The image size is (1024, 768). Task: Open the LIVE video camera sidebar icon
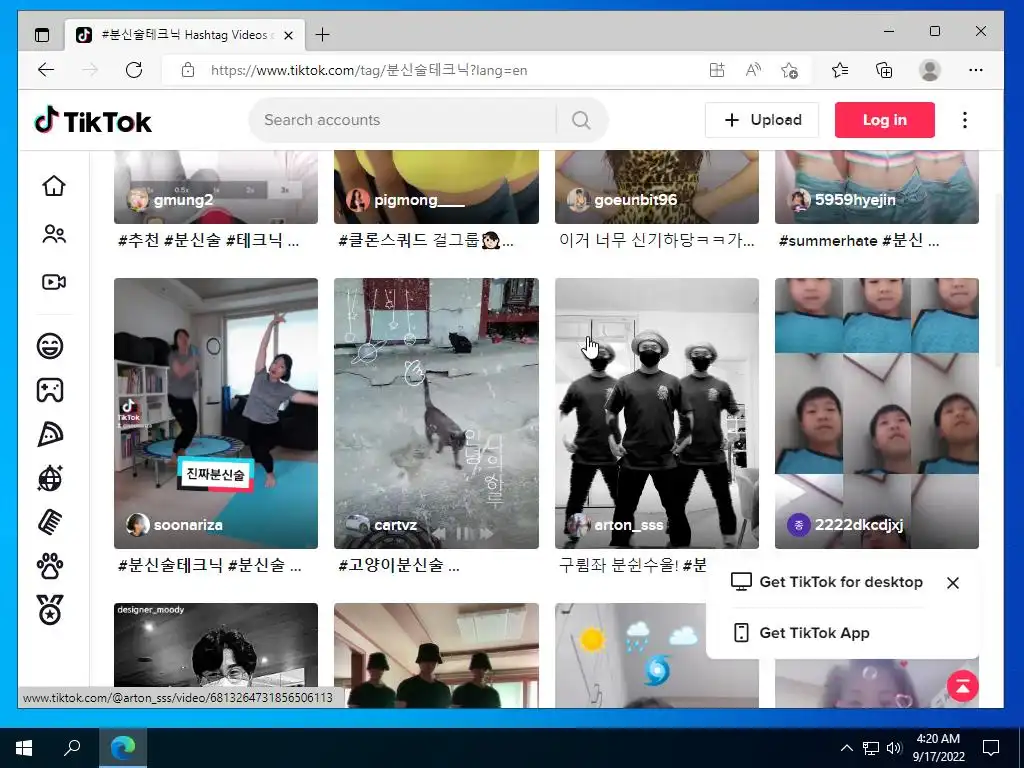54,282
